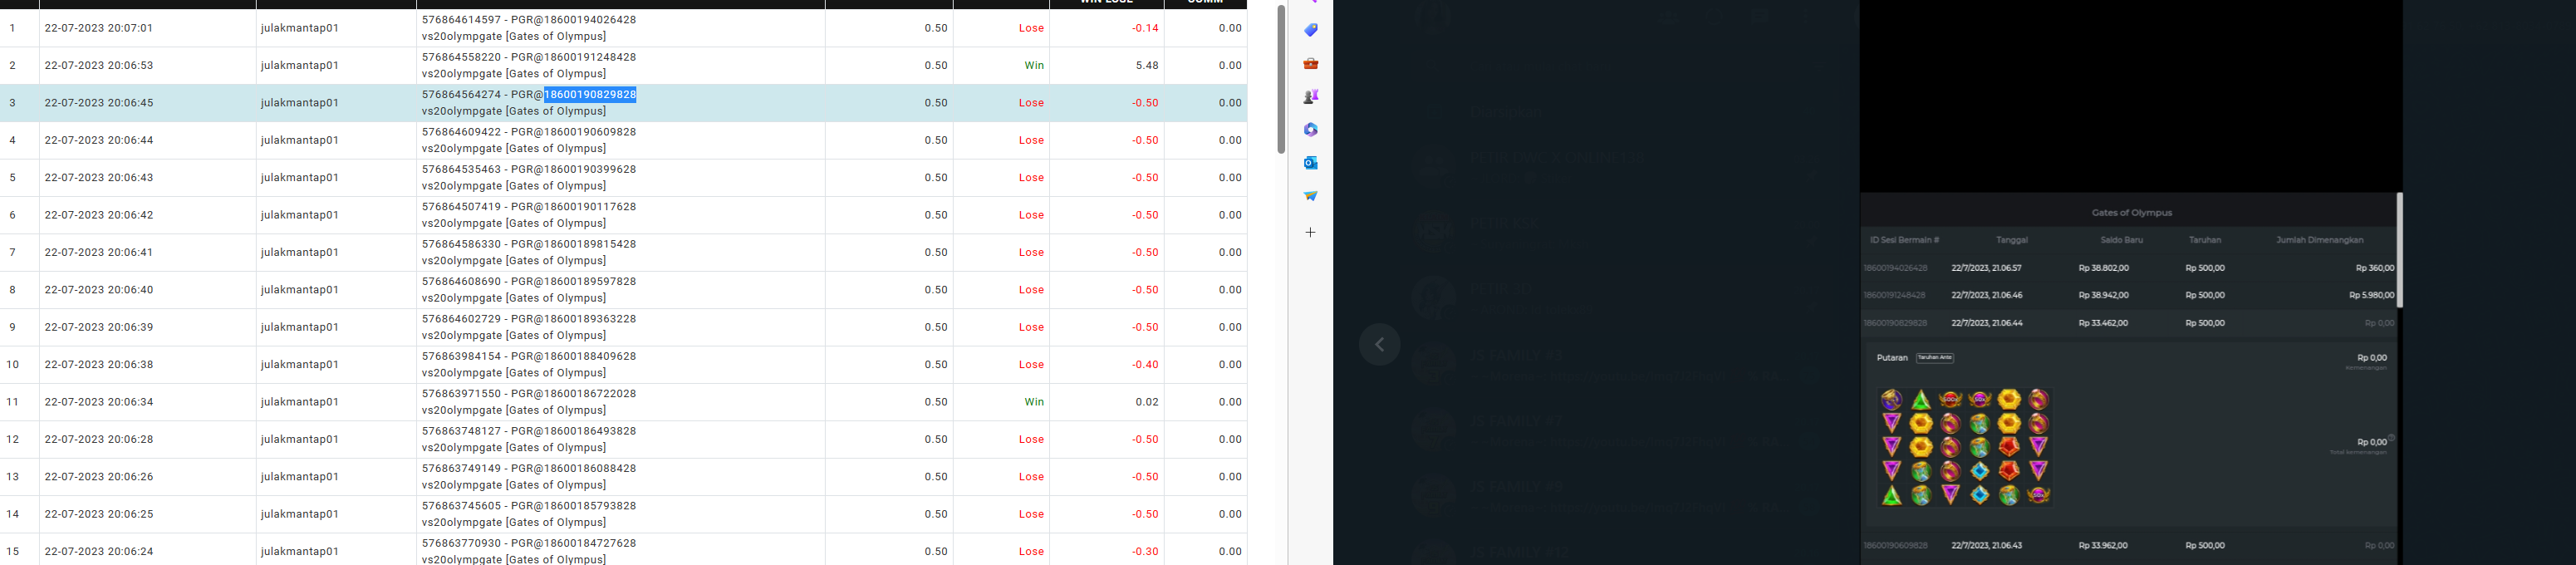Click the Jumlah Dimenangkan column header
Screen dimensions: 2576x565
(x=2319, y=240)
